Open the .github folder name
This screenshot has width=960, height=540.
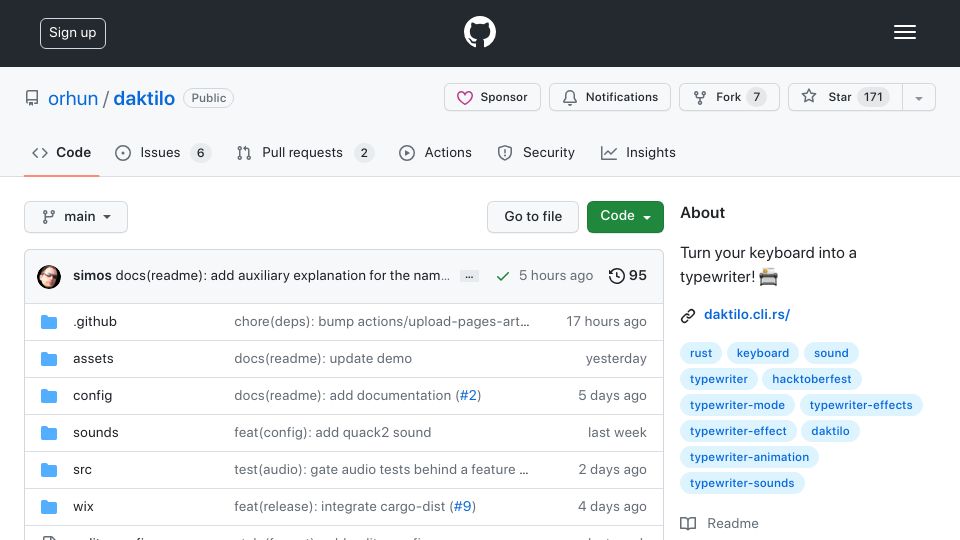point(95,321)
